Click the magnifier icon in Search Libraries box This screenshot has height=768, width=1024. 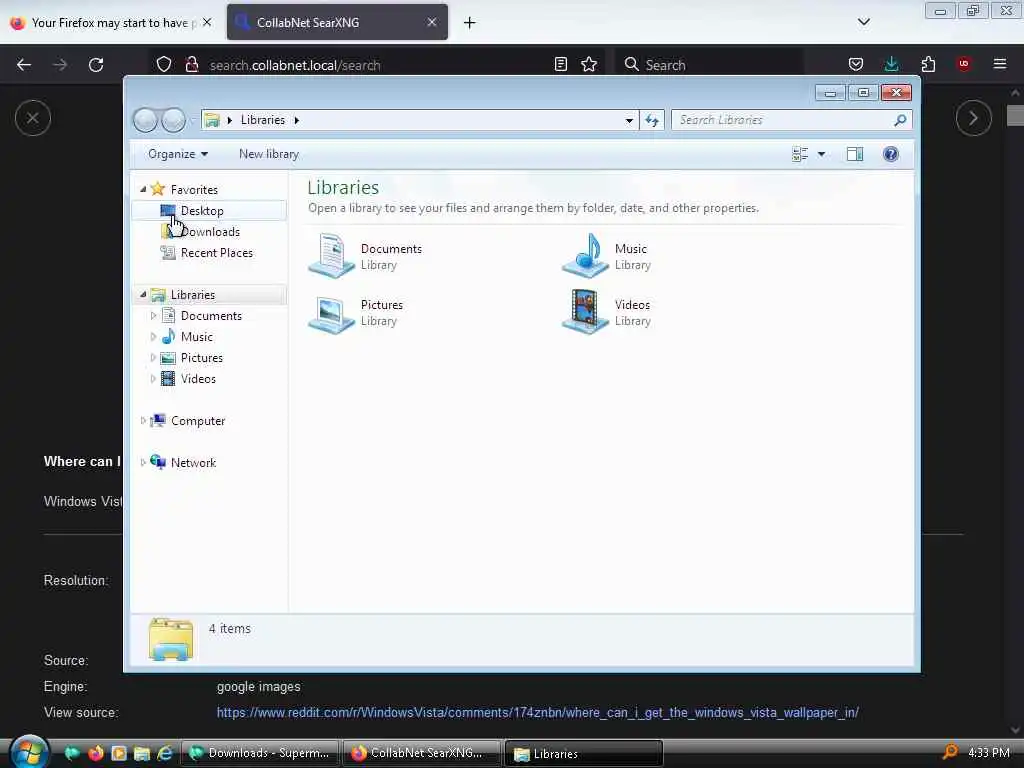point(900,120)
